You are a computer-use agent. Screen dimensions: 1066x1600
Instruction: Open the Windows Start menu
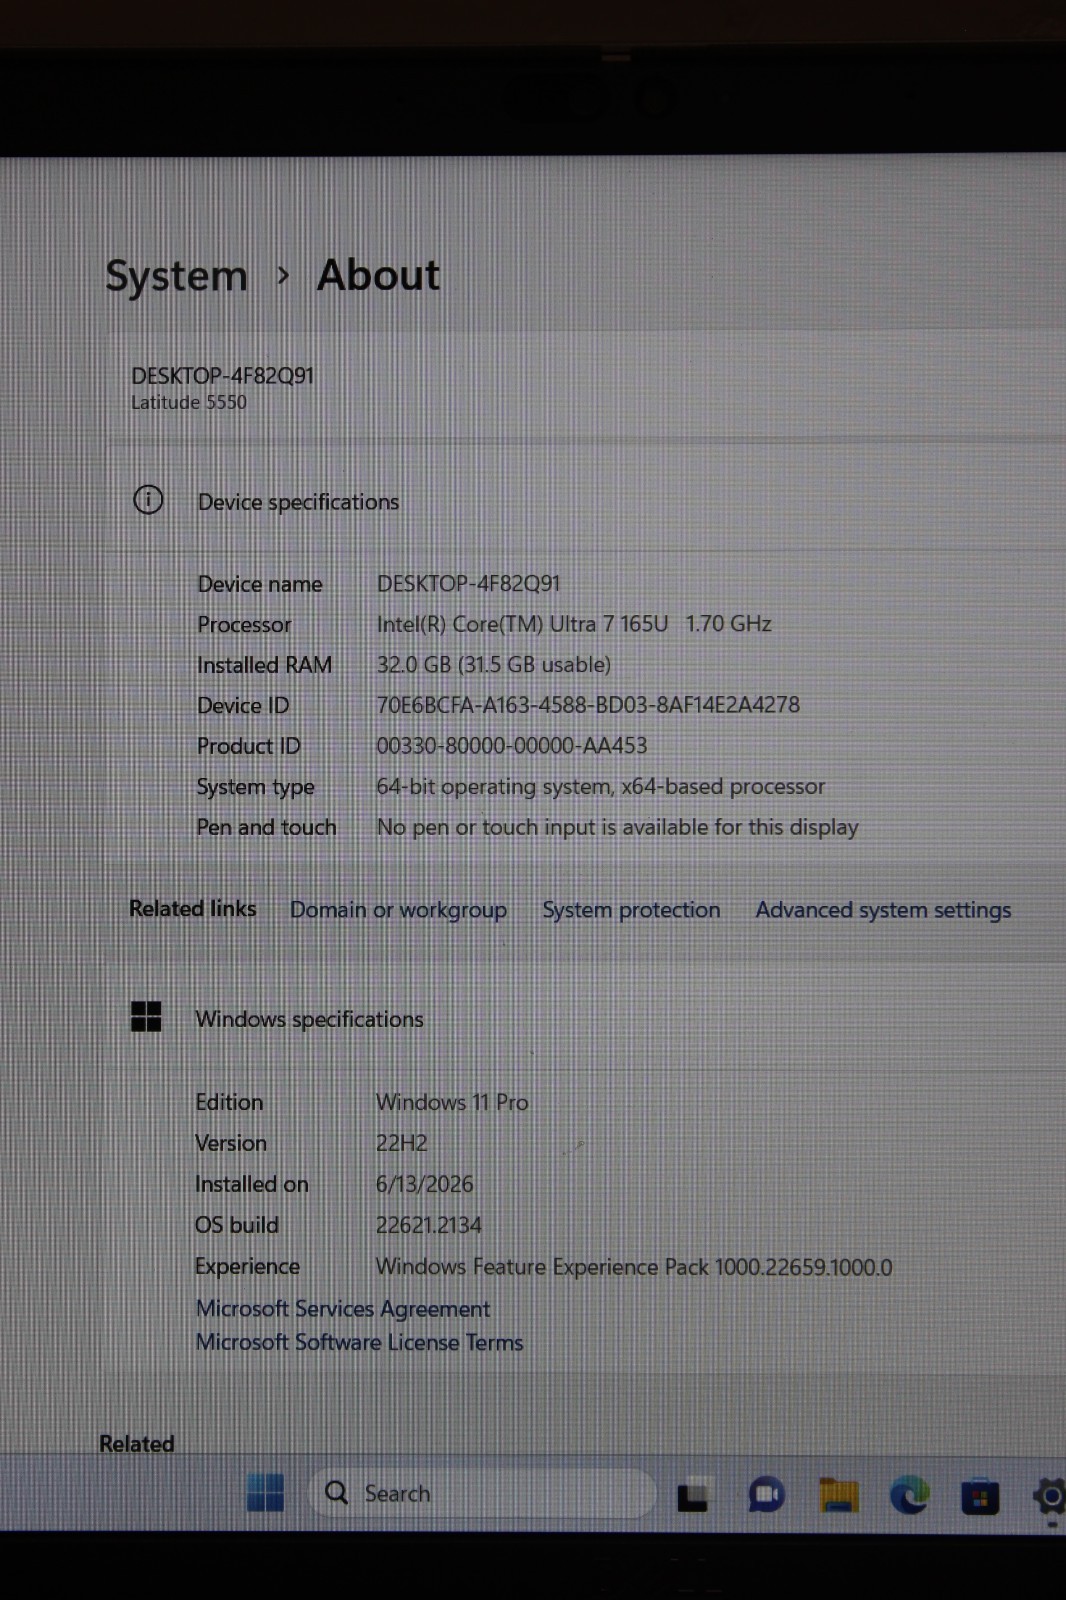point(265,1493)
